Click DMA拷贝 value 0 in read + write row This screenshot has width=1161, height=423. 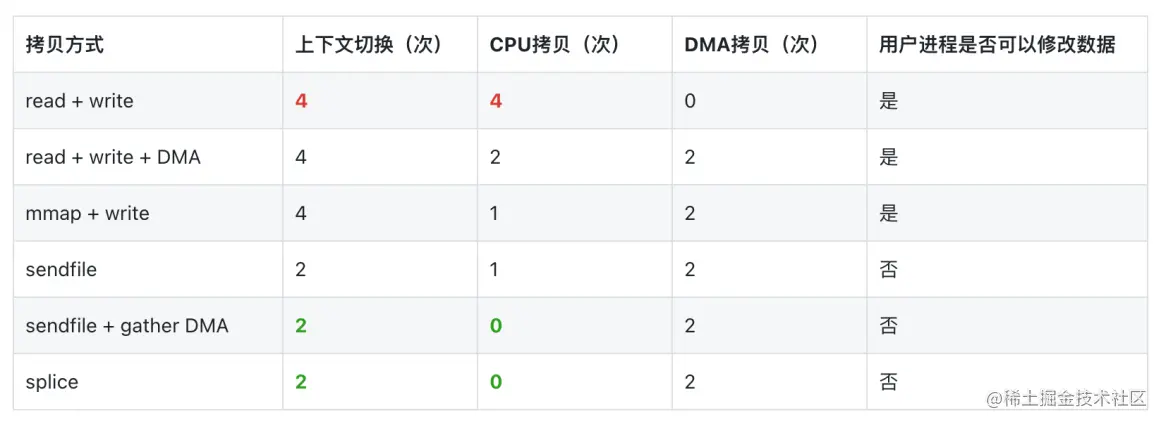click(x=690, y=101)
